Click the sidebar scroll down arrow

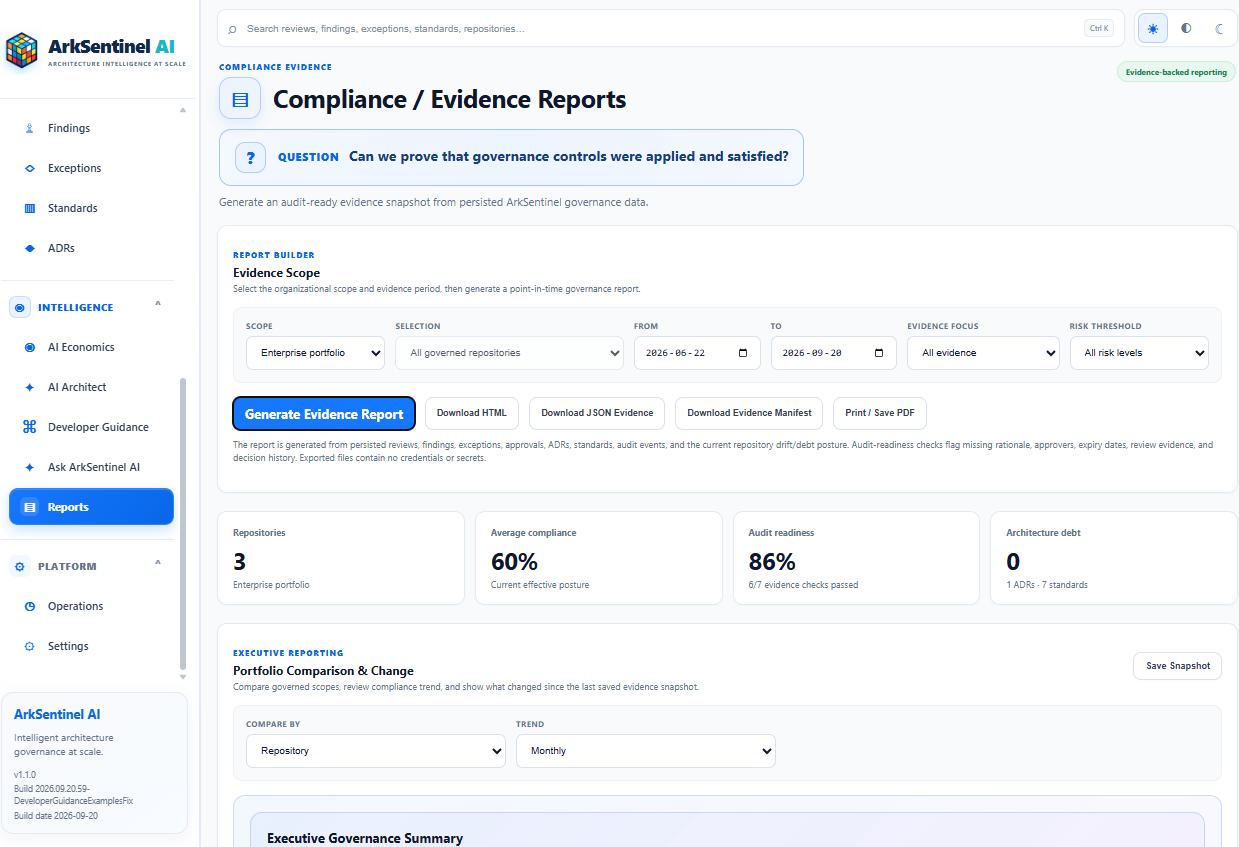182,677
